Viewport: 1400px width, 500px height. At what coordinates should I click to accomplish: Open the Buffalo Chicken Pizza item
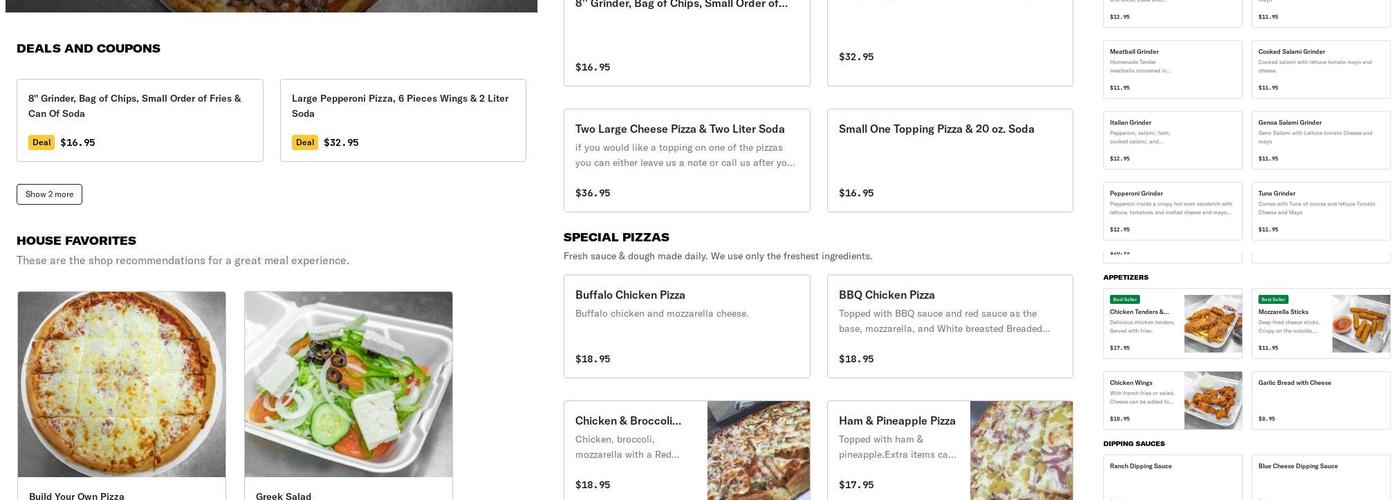click(x=686, y=326)
